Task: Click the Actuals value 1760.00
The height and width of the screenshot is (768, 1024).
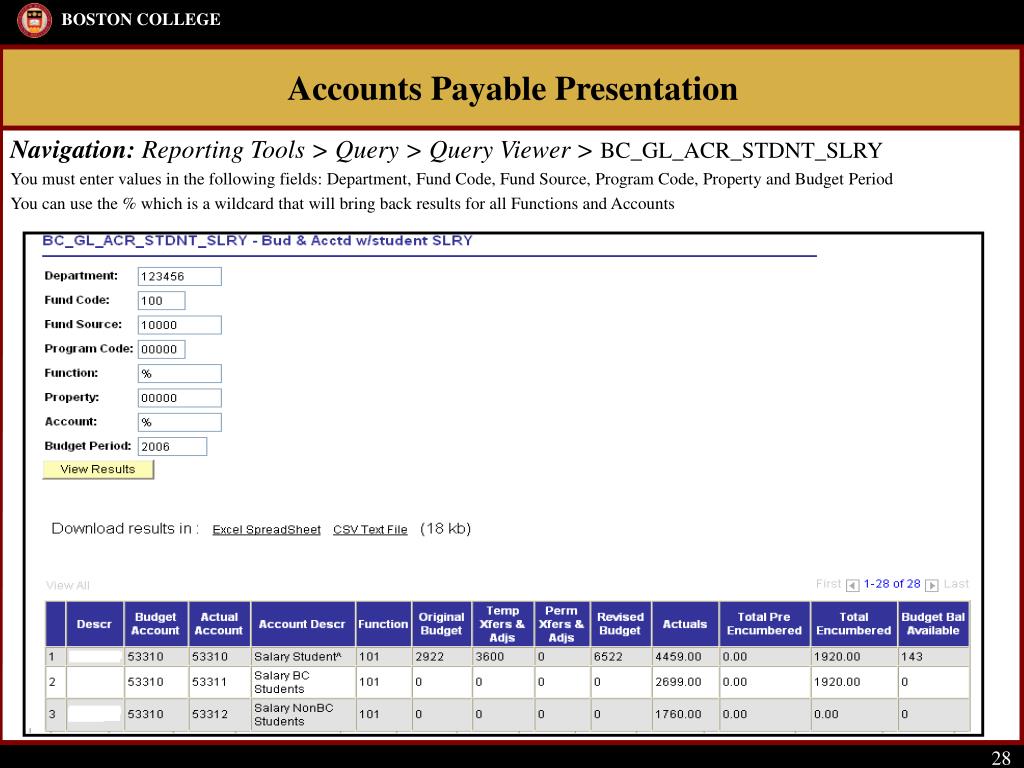Action: coord(679,715)
